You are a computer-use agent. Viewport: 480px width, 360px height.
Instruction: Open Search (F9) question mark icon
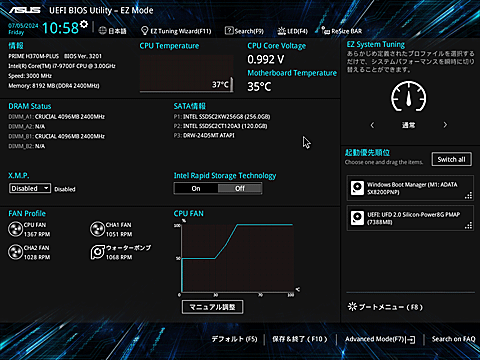coord(229,31)
